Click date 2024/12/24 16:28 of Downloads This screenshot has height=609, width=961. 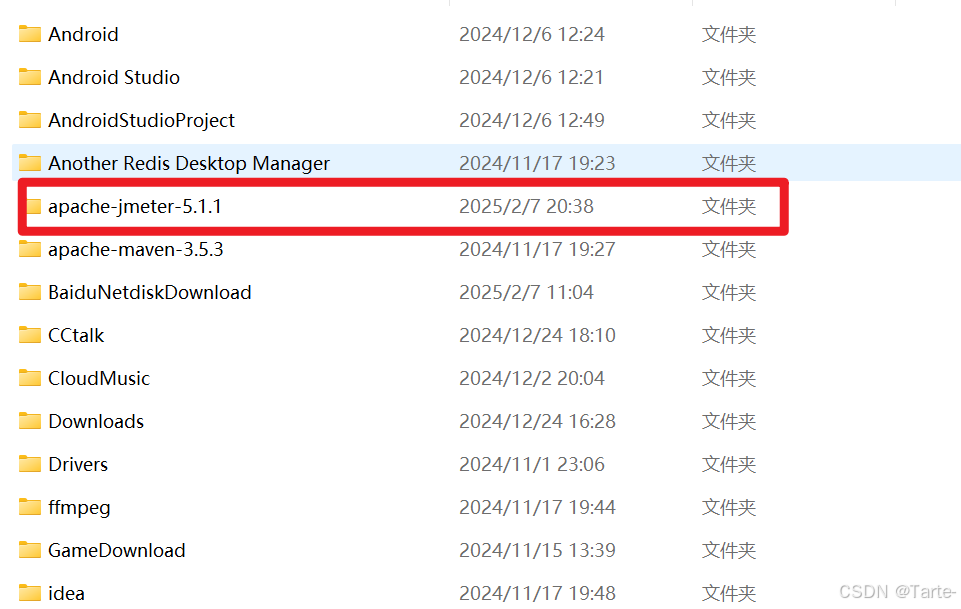(537, 421)
